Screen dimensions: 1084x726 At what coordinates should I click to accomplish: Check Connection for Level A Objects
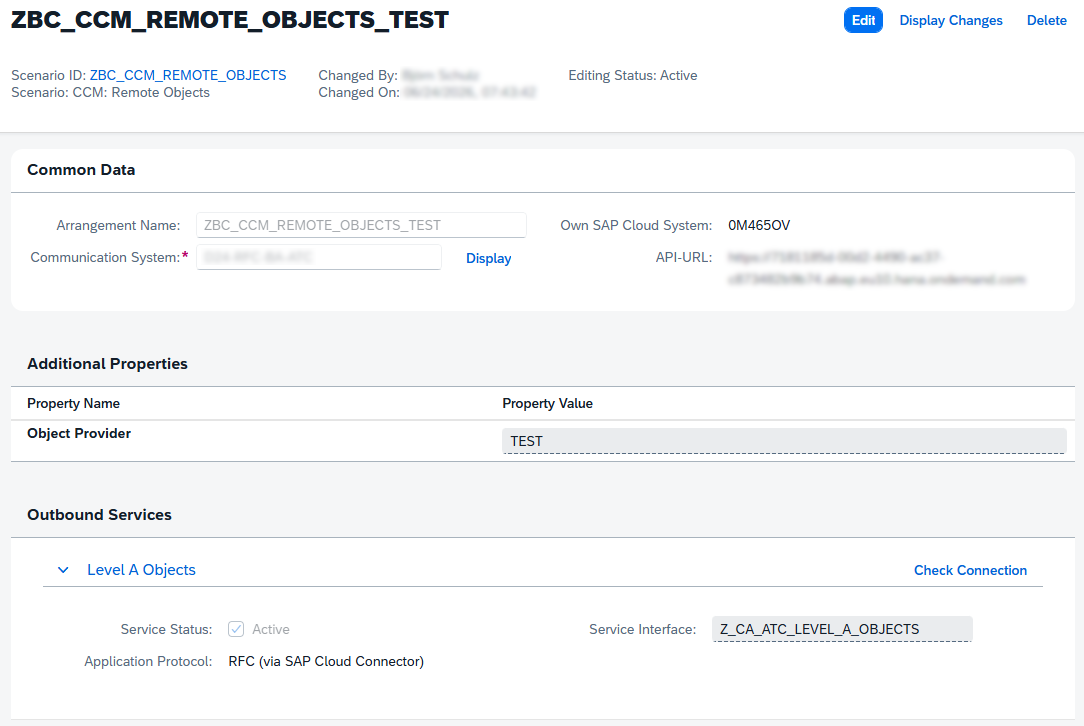pos(970,570)
